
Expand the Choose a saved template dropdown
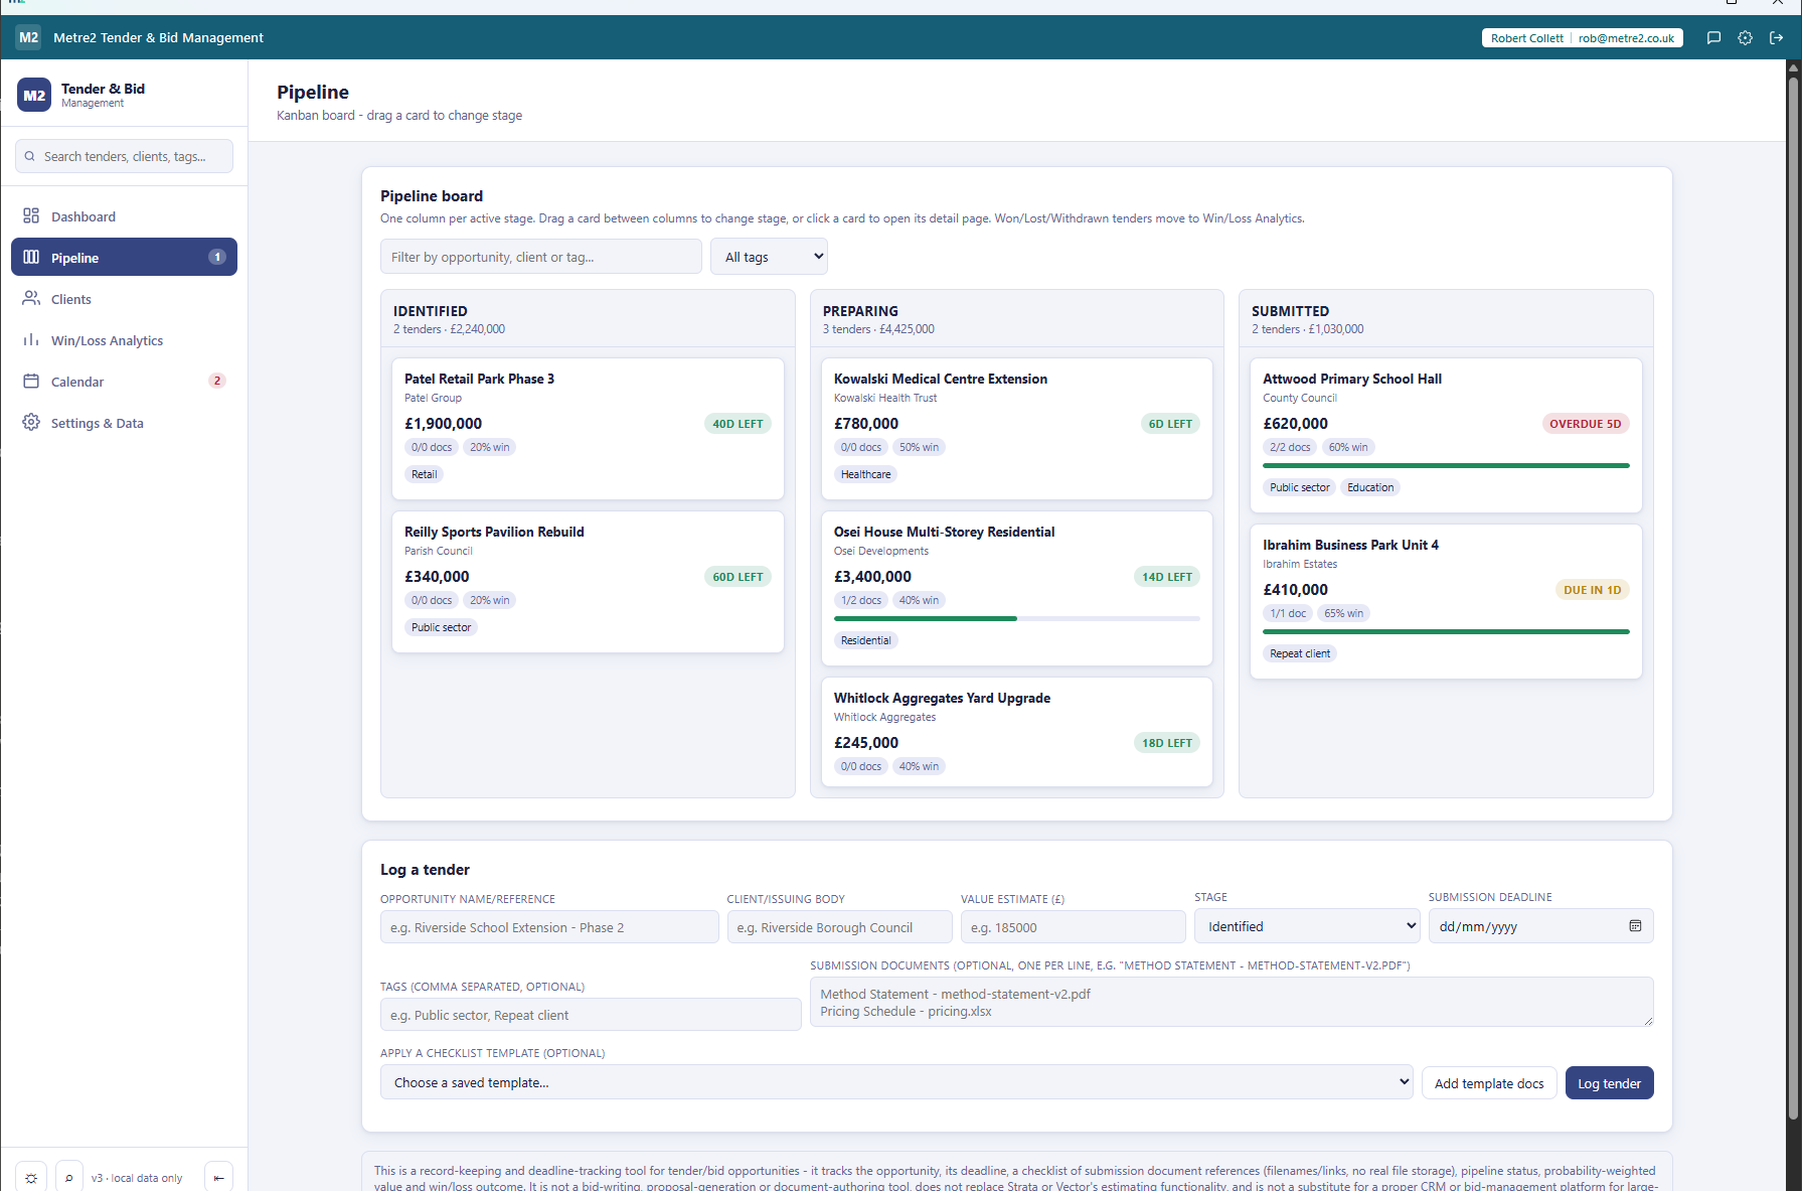896,1082
